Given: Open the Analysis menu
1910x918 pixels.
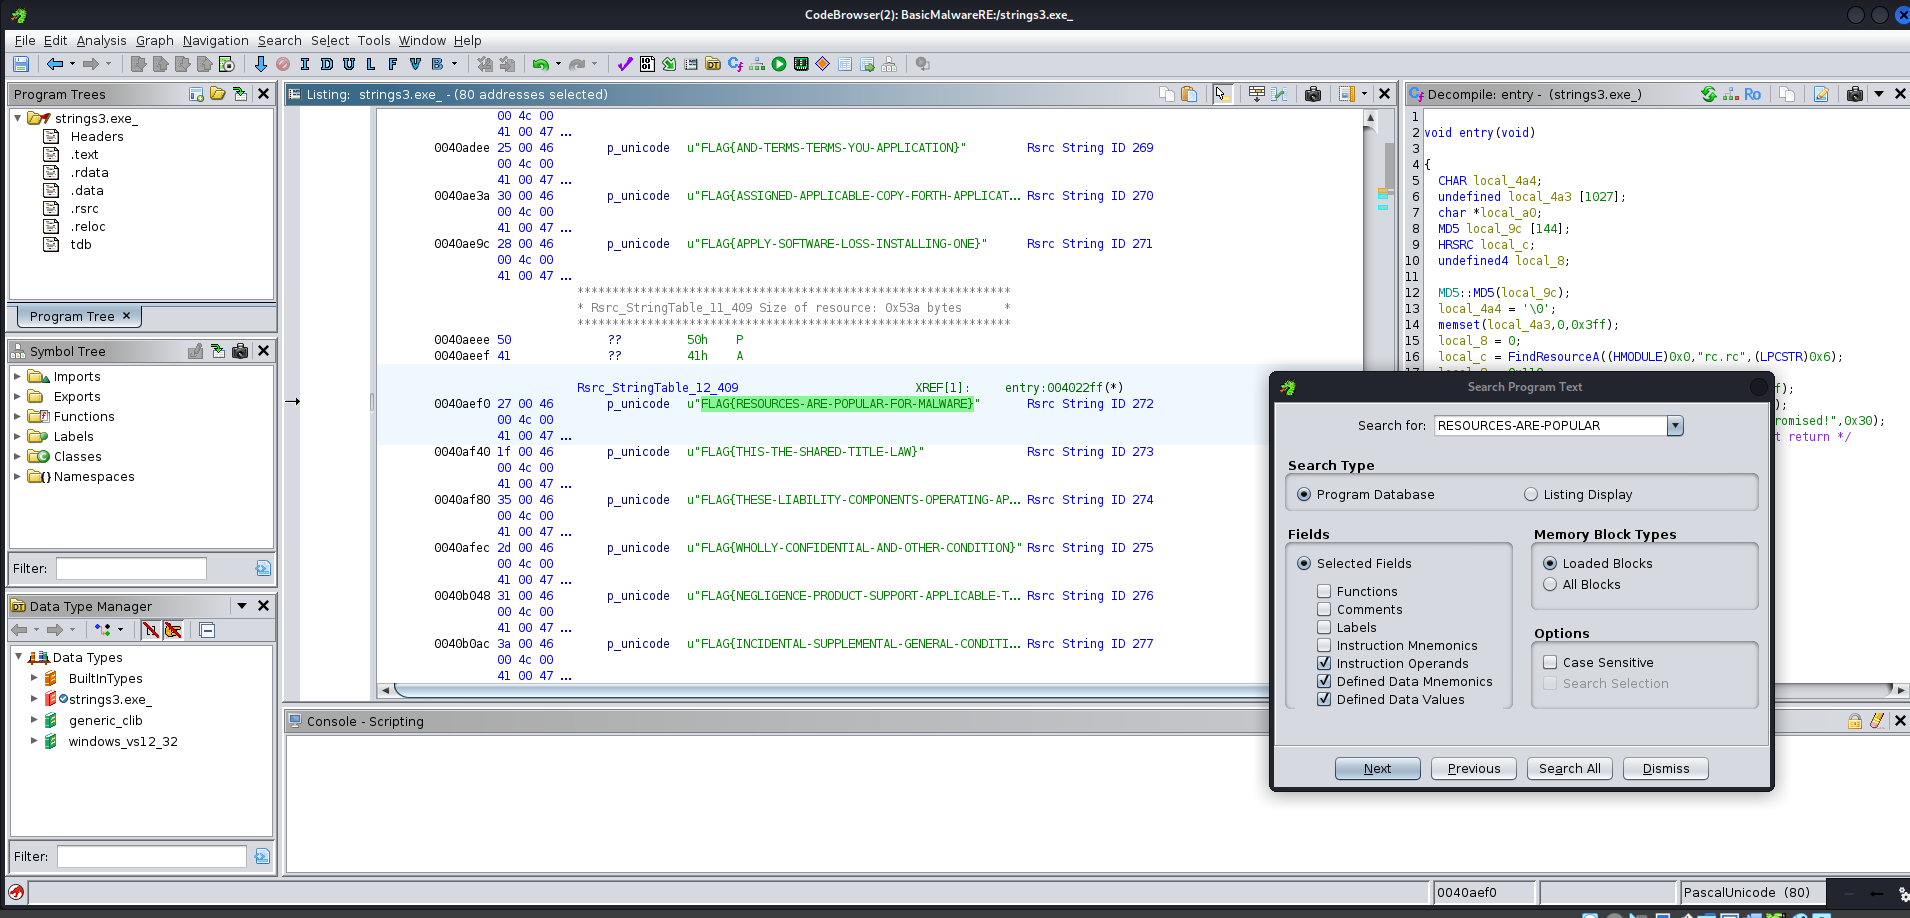Looking at the screenshot, I should pyautogui.click(x=101, y=41).
